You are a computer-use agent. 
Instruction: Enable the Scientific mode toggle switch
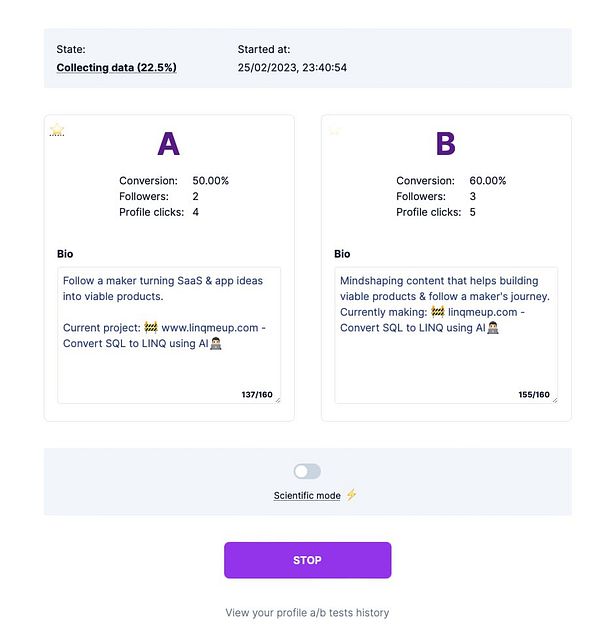coord(307,471)
